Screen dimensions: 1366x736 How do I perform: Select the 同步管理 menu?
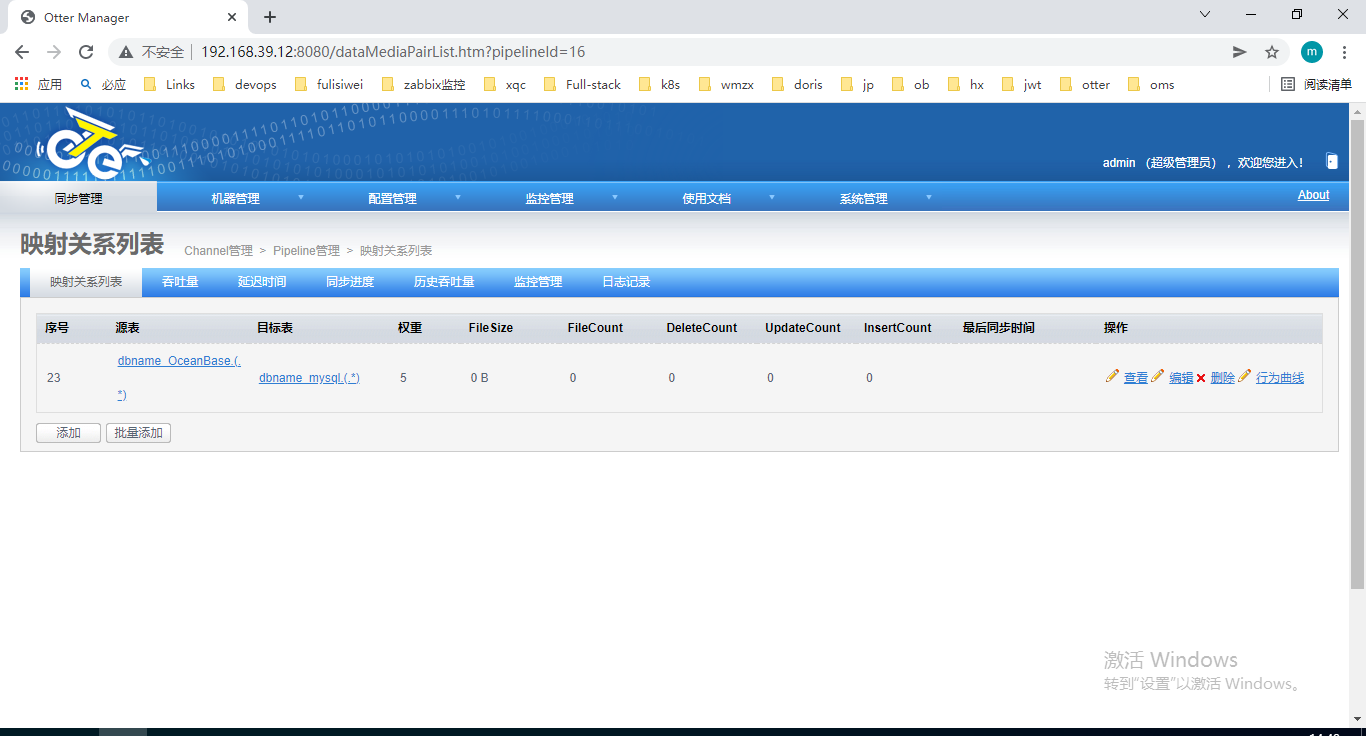[x=78, y=198]
